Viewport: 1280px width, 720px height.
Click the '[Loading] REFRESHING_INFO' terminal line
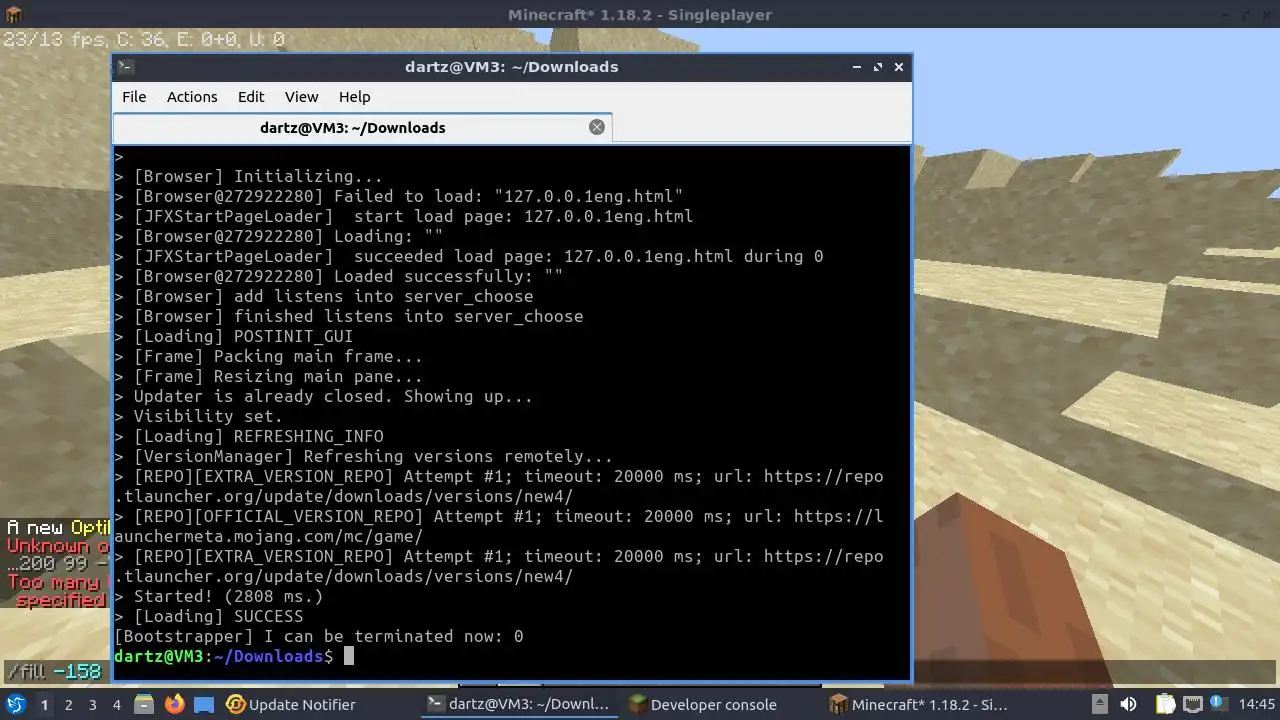(x=248, y=436)
